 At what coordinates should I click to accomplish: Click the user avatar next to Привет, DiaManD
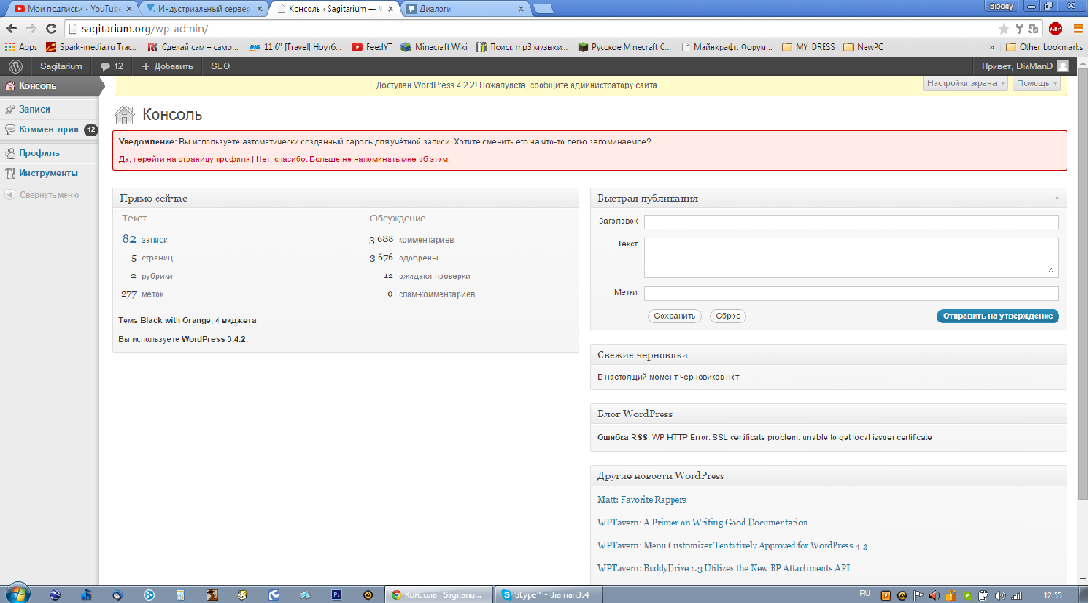pyautogui.click(x=1063, y=66)
